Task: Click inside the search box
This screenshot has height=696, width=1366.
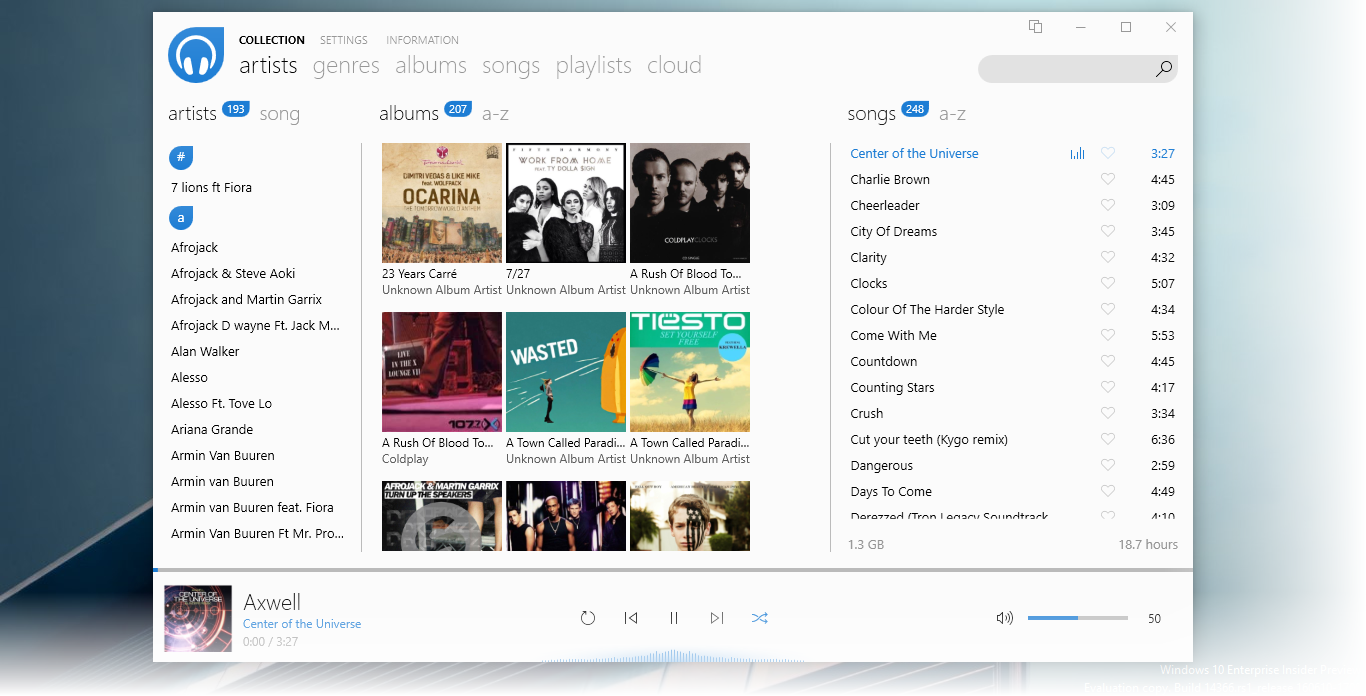Action: point(1078,69)
